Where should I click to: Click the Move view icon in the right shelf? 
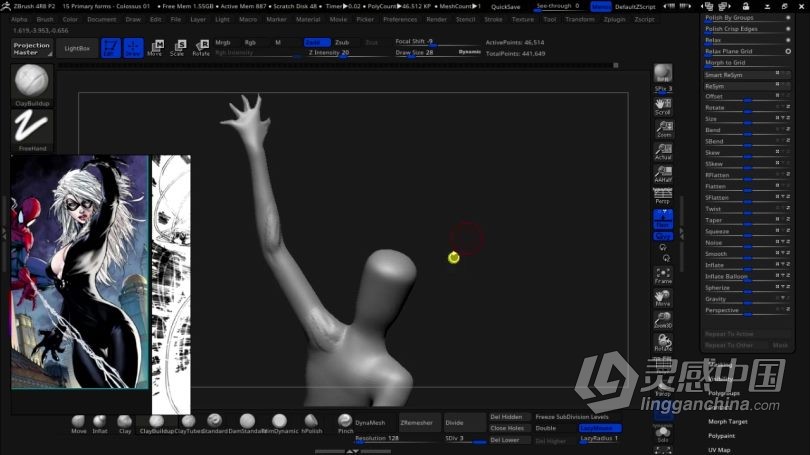point(663,298)
